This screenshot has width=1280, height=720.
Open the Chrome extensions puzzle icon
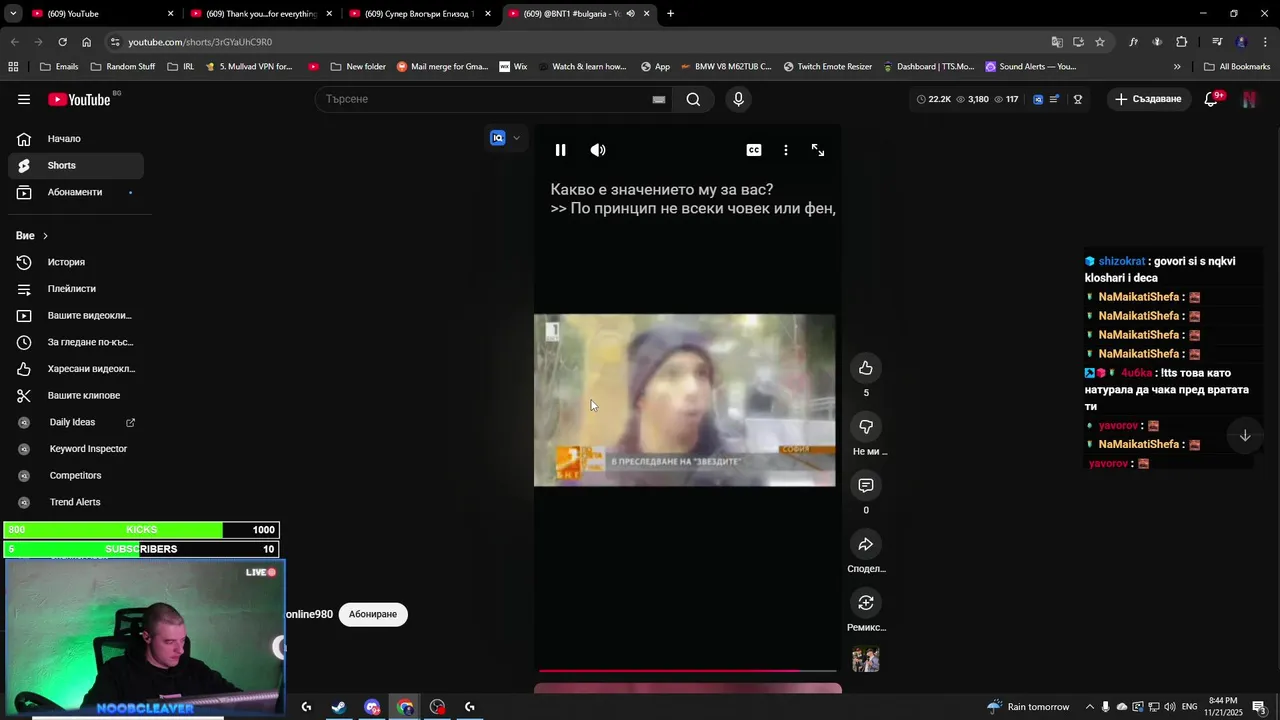[1182, 42]
